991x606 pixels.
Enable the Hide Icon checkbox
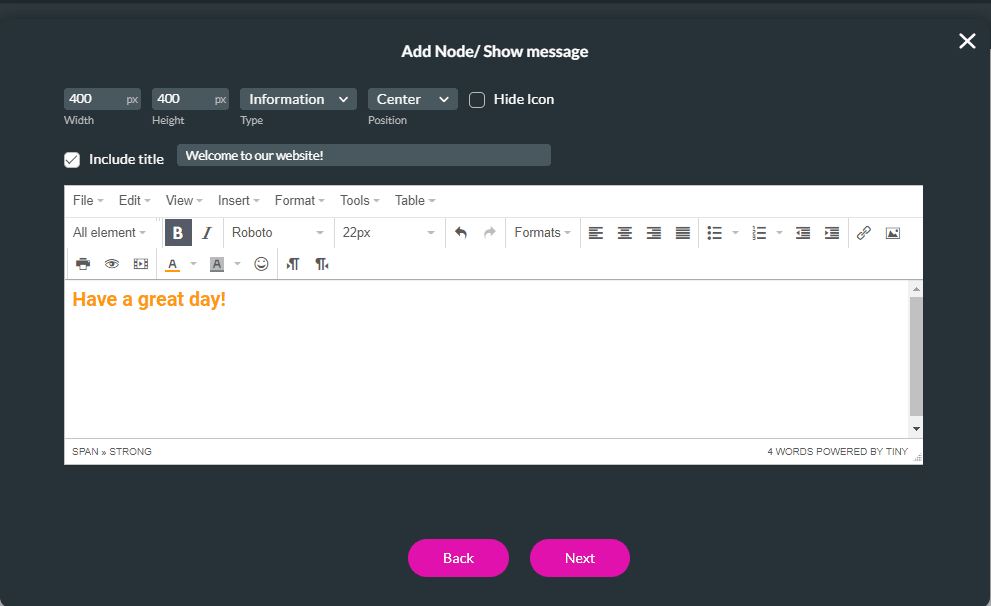pos(477,99)
